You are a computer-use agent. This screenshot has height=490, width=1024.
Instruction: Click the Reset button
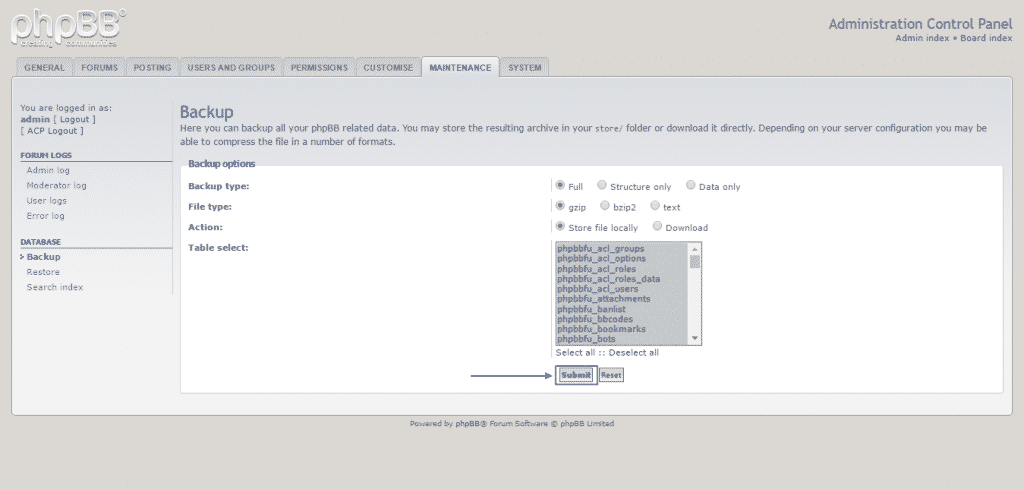click(611, 375)
